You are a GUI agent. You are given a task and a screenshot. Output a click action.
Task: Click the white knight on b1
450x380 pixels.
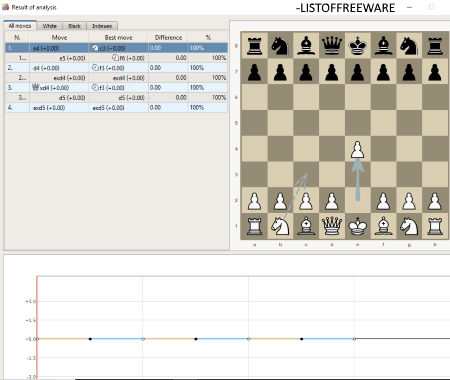(280, 226)
